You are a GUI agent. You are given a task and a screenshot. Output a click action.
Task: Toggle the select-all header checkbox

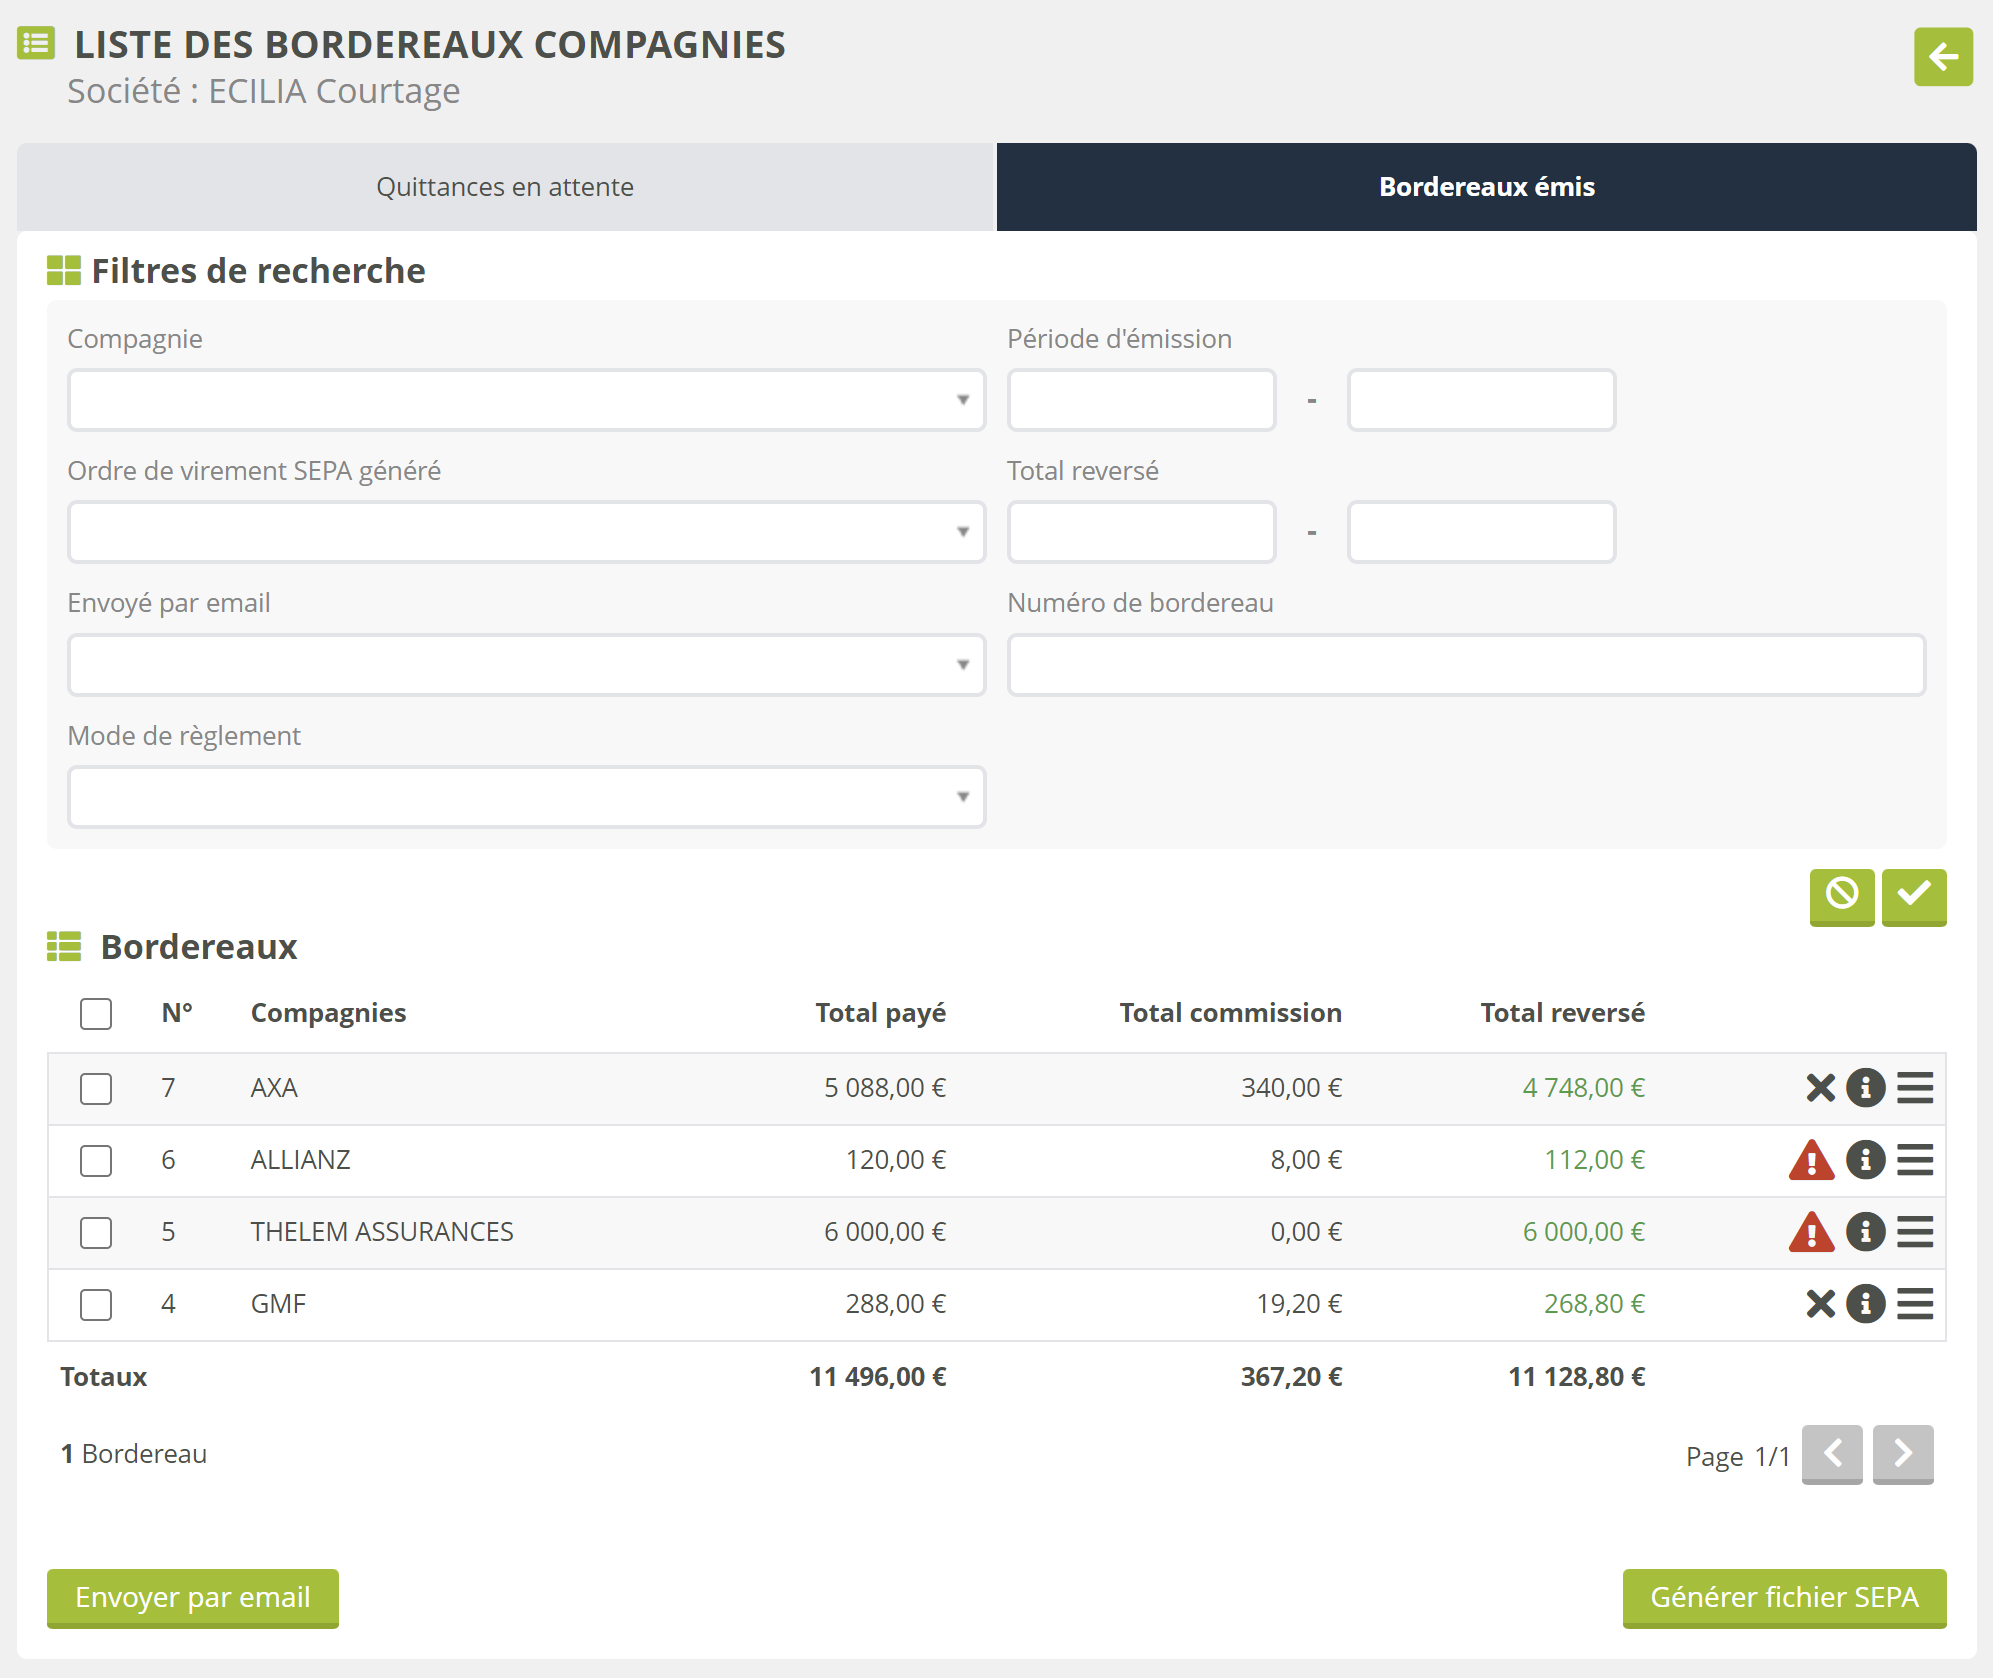click(x=96, y=1014)
